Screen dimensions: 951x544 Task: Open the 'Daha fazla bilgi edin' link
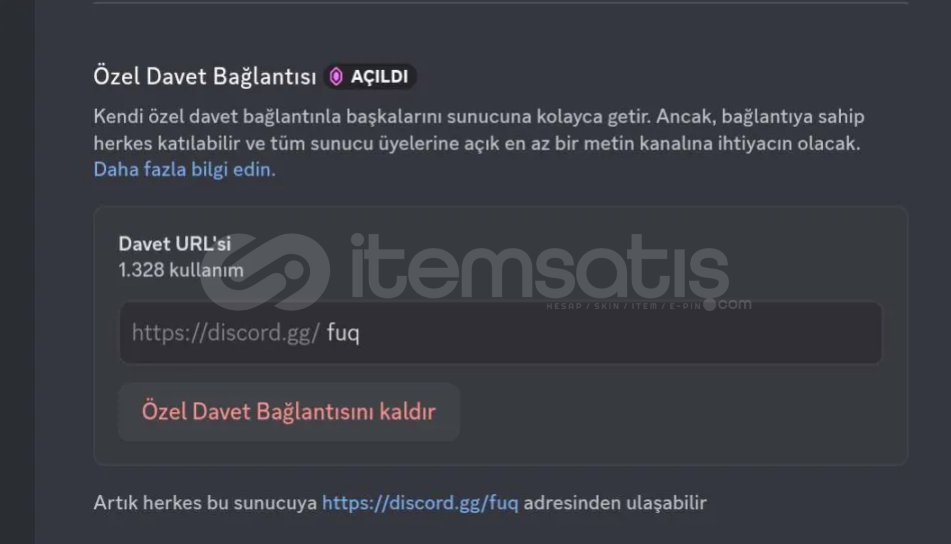coord(184,169)
